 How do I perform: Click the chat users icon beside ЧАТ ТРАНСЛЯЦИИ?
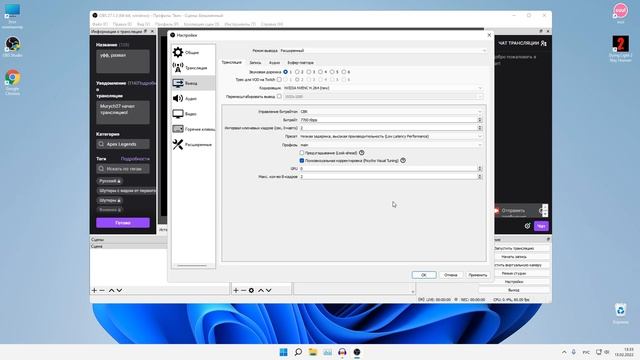coord(543,43)
